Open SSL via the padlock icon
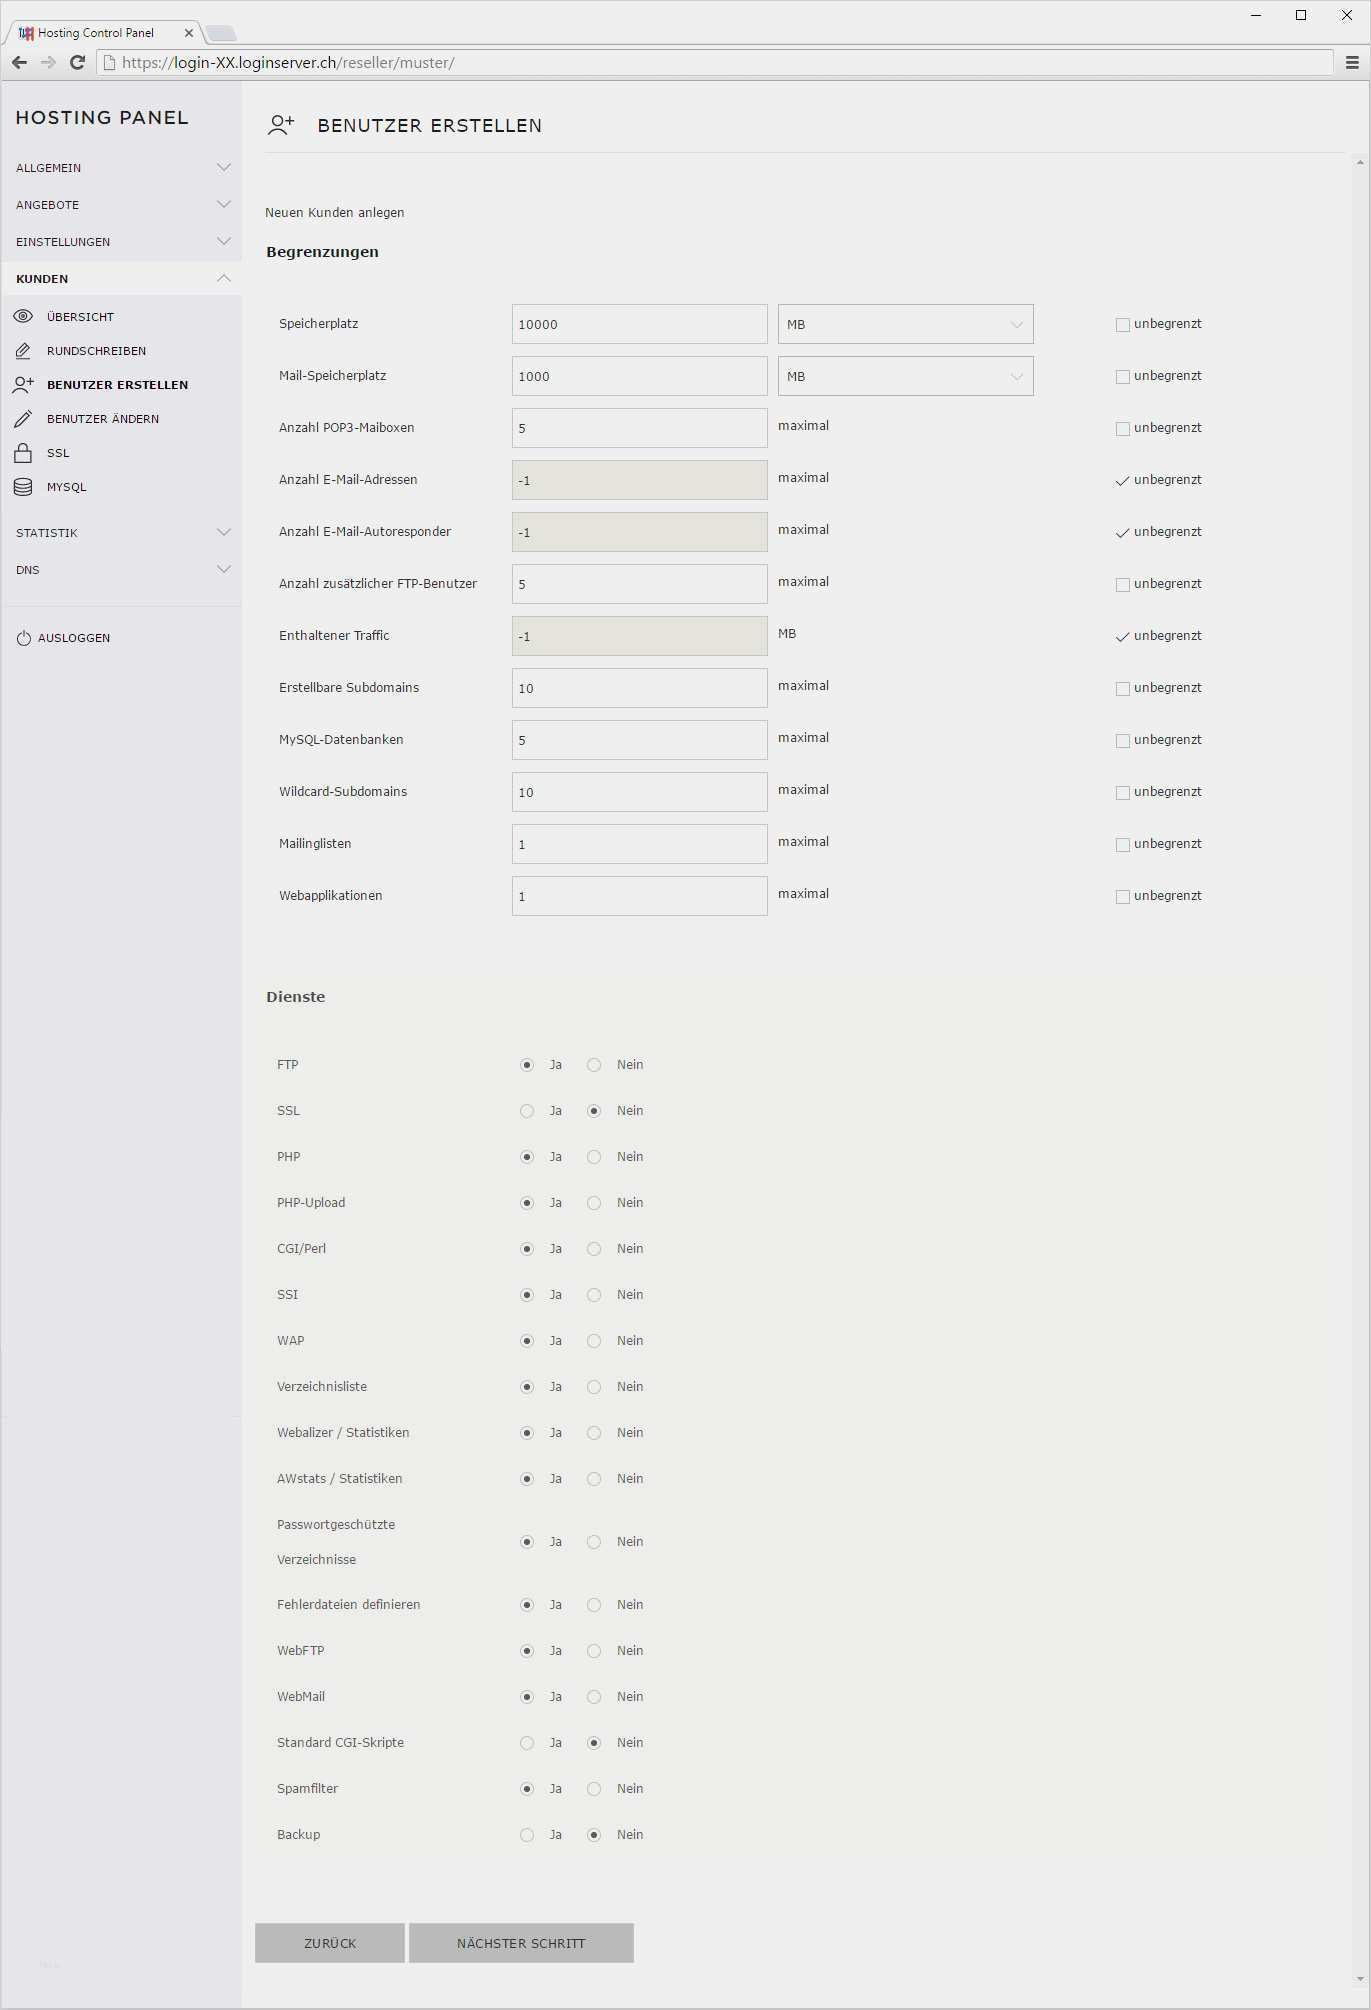1371x2010 pixels. coord(23,453)
